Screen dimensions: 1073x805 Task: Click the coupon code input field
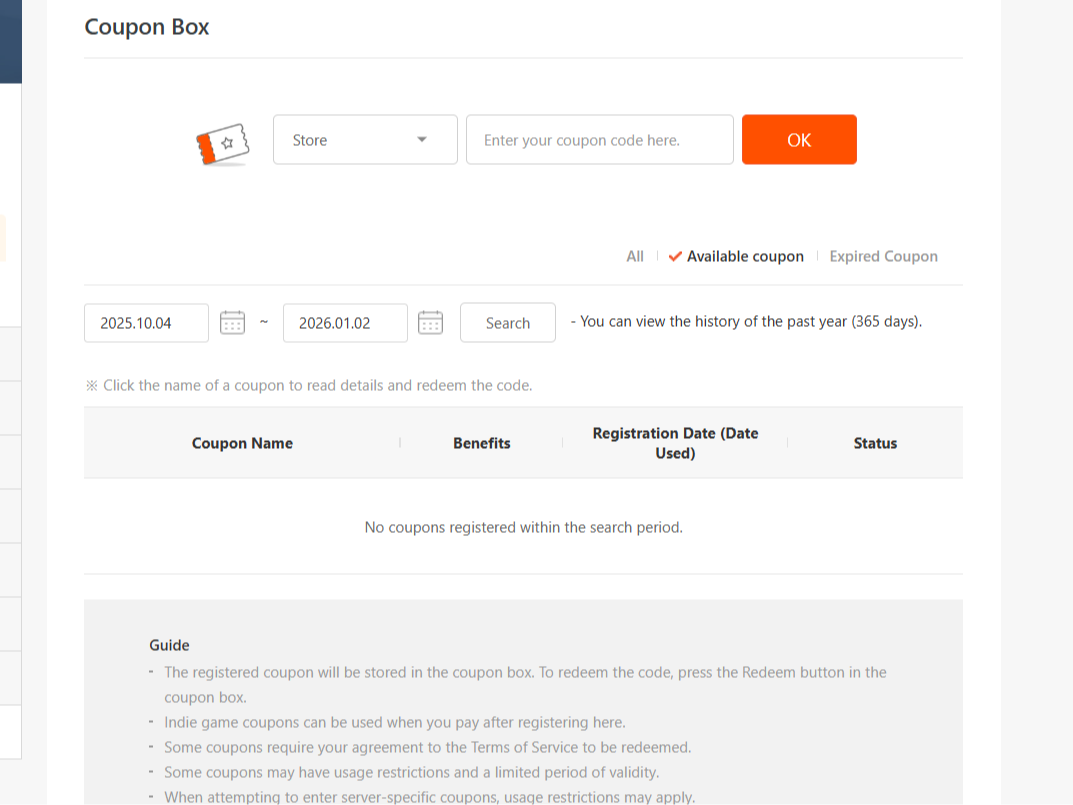pyautogui.click(x=599, y=140)
